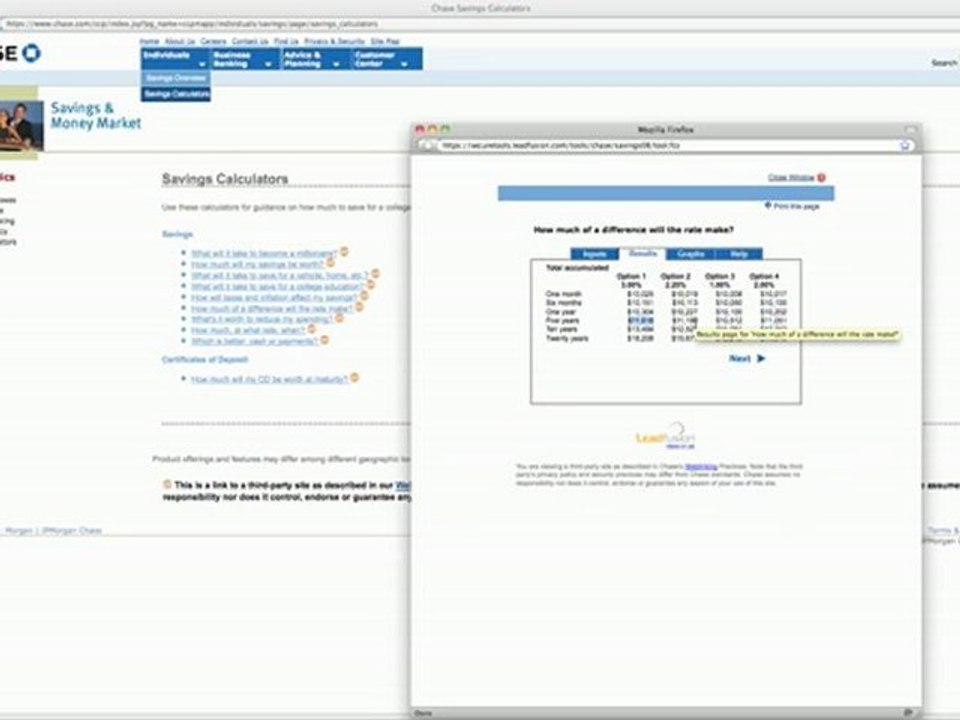Select Savings Calculators submenu item

coord(176,94)
